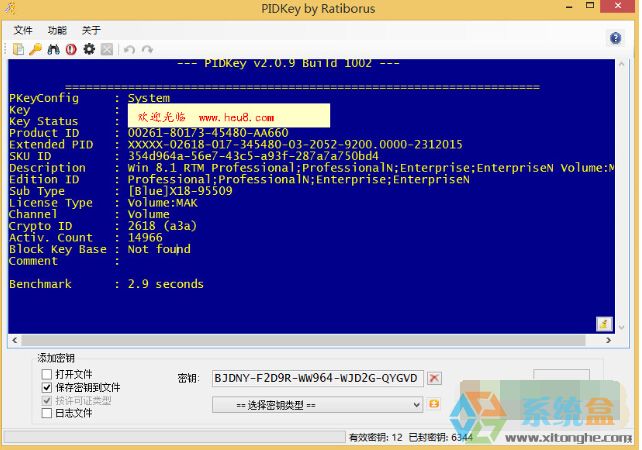
Task: Maximize the PIDKey window
Action: point(590,6)
